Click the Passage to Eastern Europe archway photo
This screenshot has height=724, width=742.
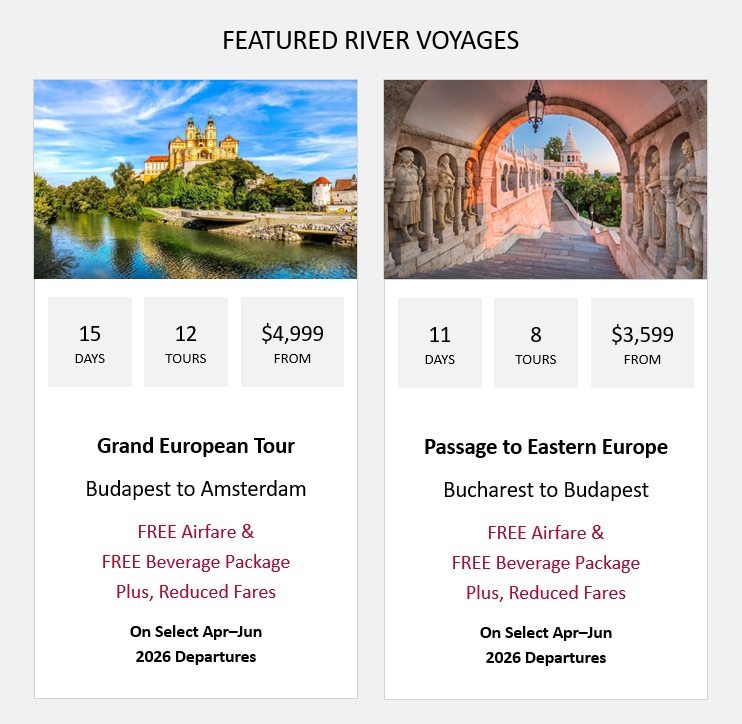[x=545, y=179]
